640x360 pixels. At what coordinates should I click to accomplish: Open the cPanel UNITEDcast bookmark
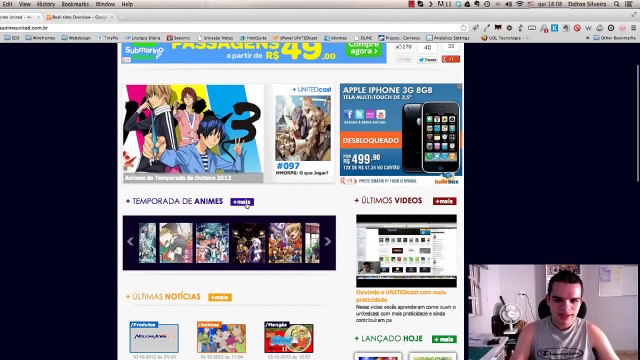tap(295, 38)
